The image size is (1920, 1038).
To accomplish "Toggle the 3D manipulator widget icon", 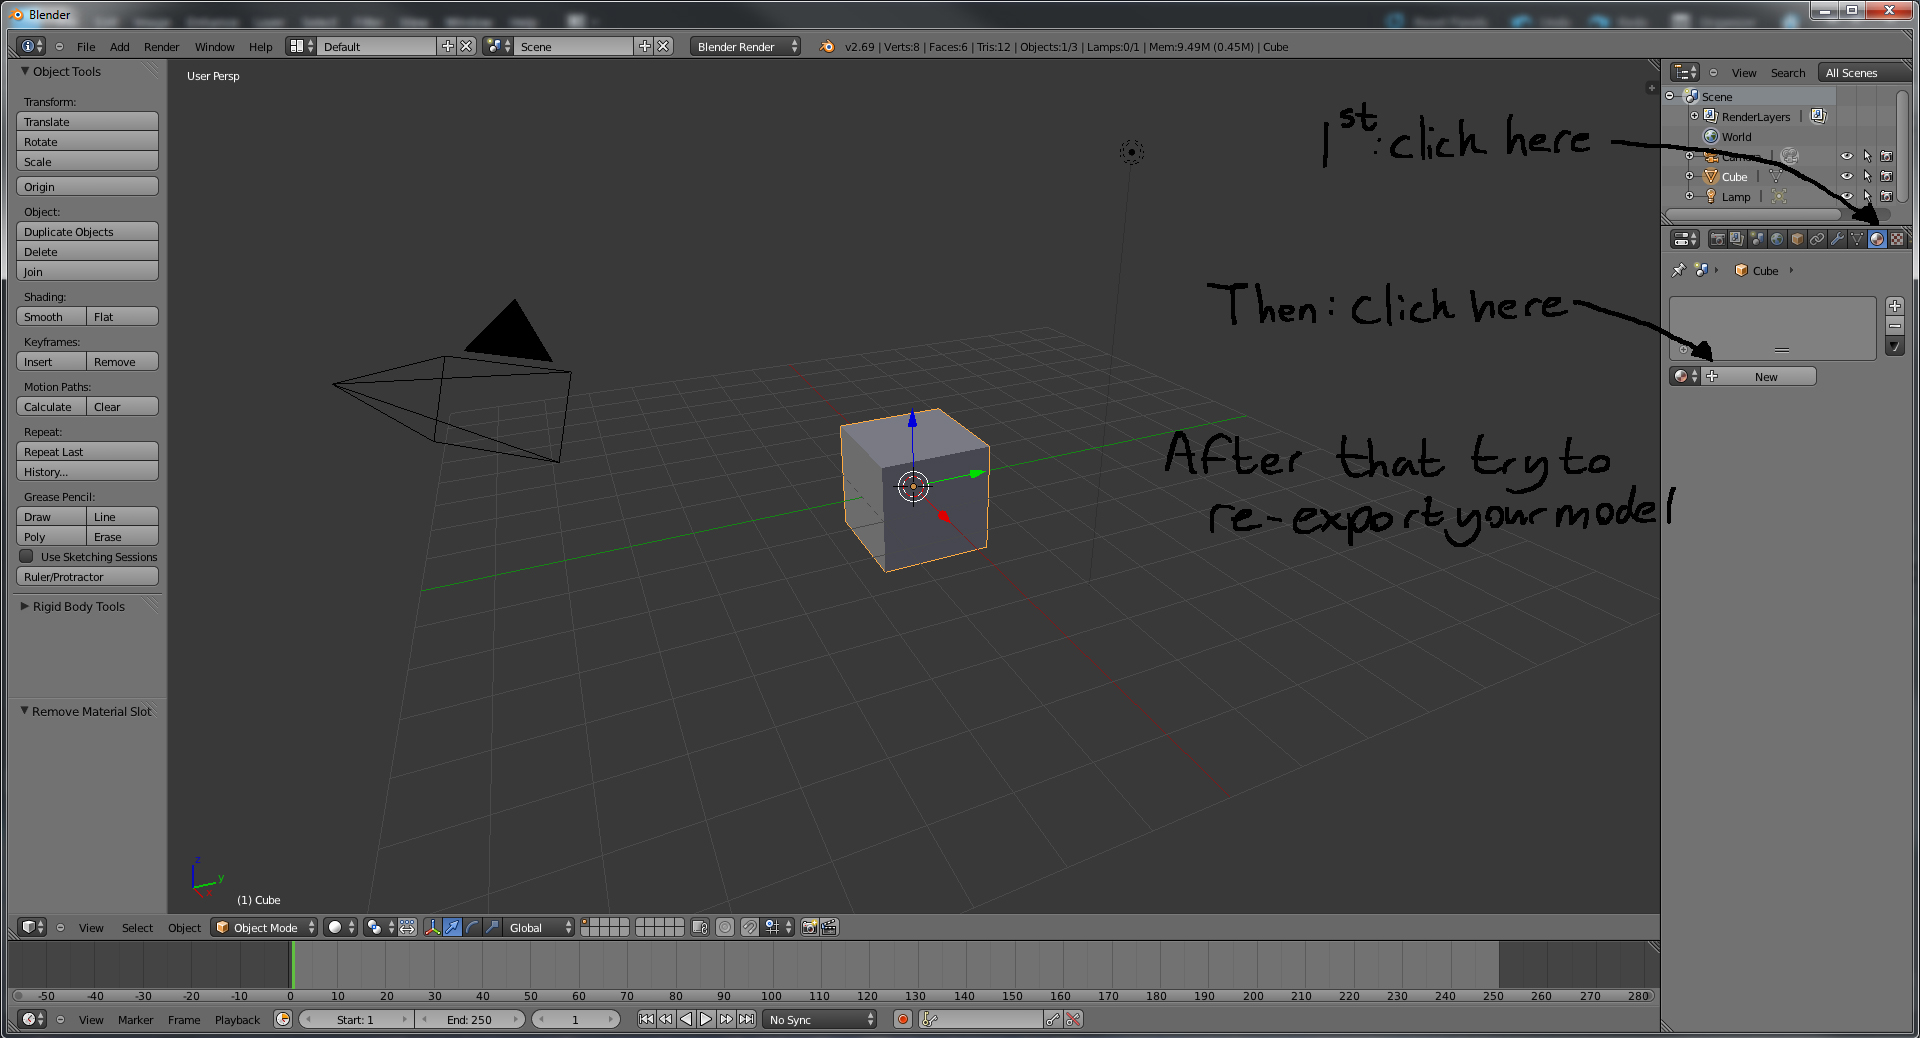I will click(x=433, y=927).
